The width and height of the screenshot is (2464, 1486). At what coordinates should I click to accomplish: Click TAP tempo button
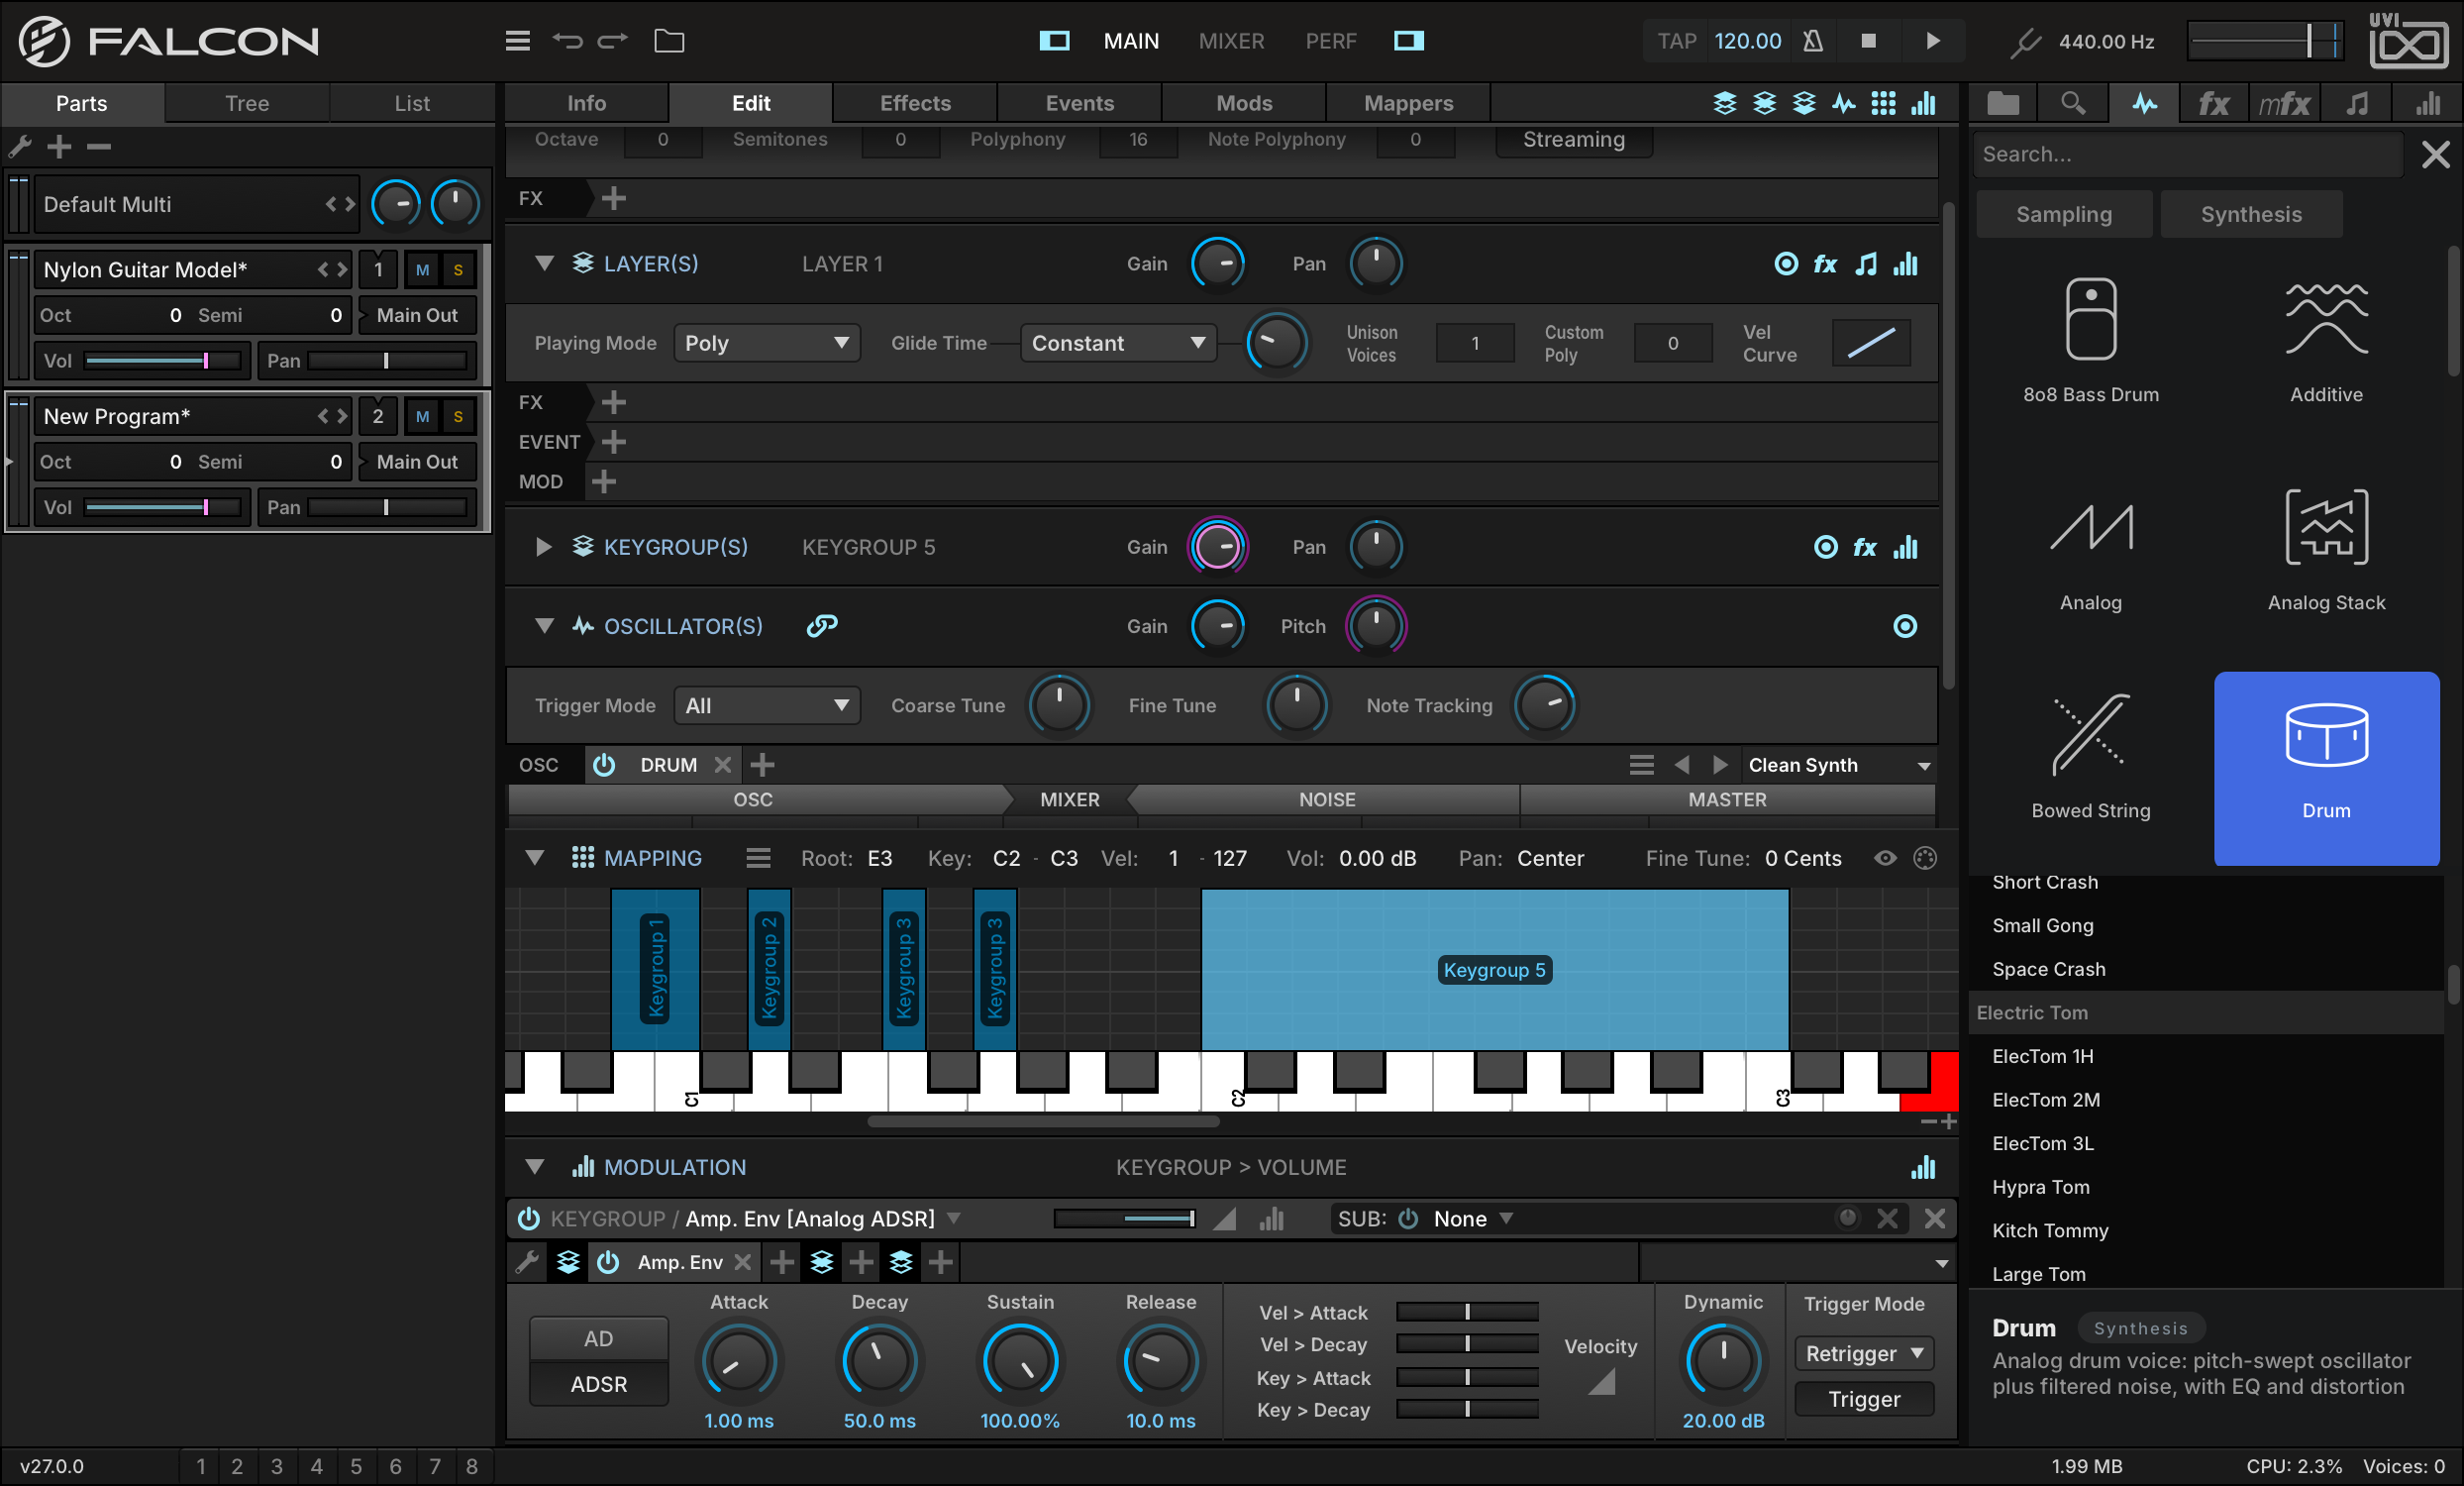point(1677,41)
